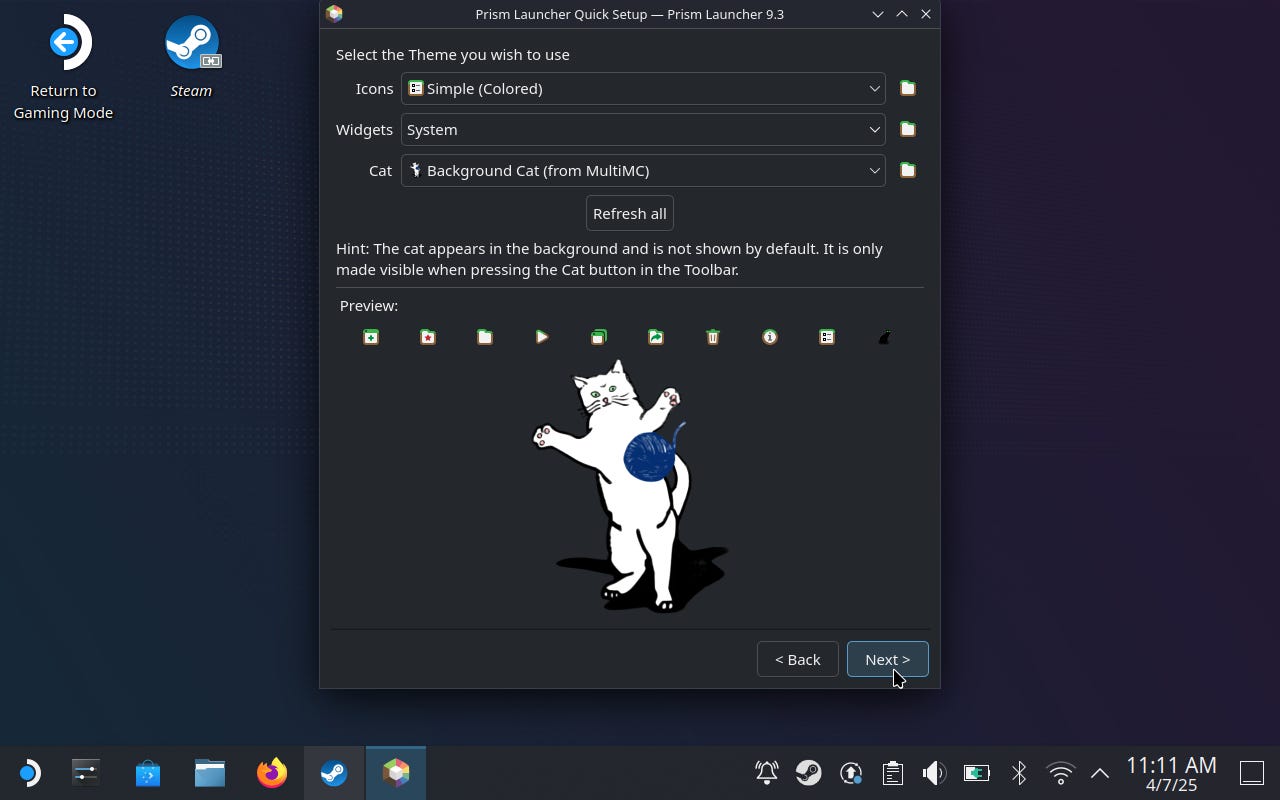Open Dolphin file manager from taskbar
Viewport: 1280px width, 800px height.
pos(210,773)
